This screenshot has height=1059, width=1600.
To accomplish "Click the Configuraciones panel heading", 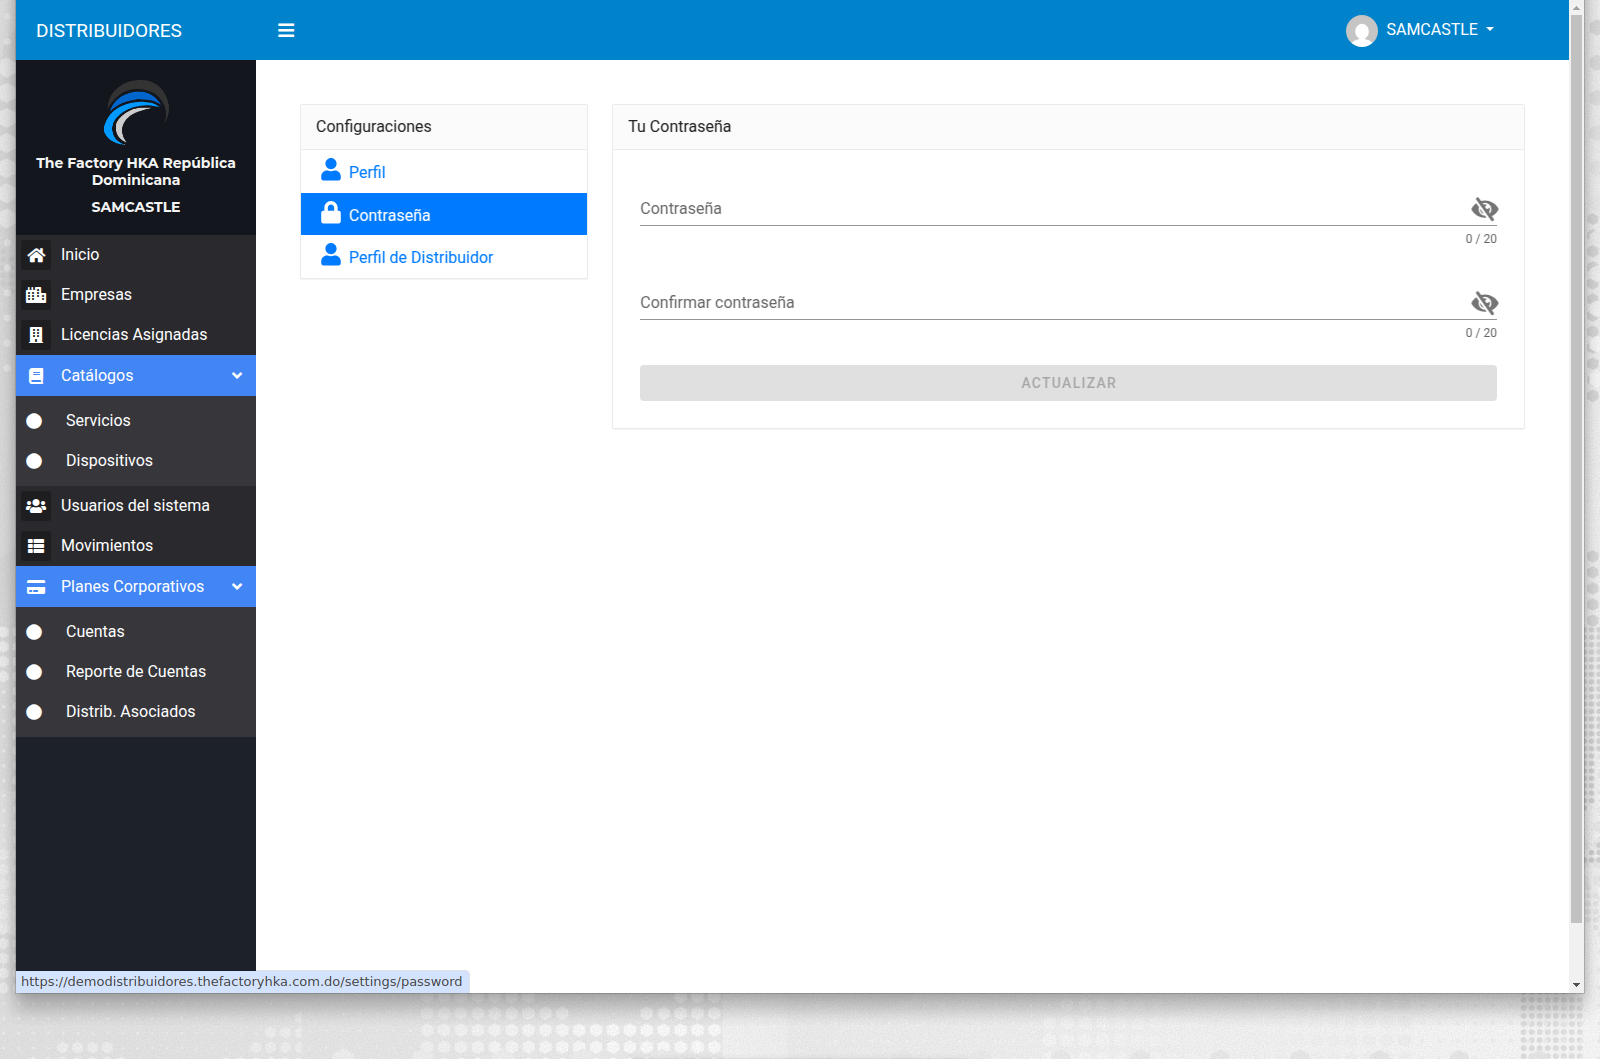I will point(374,127).
